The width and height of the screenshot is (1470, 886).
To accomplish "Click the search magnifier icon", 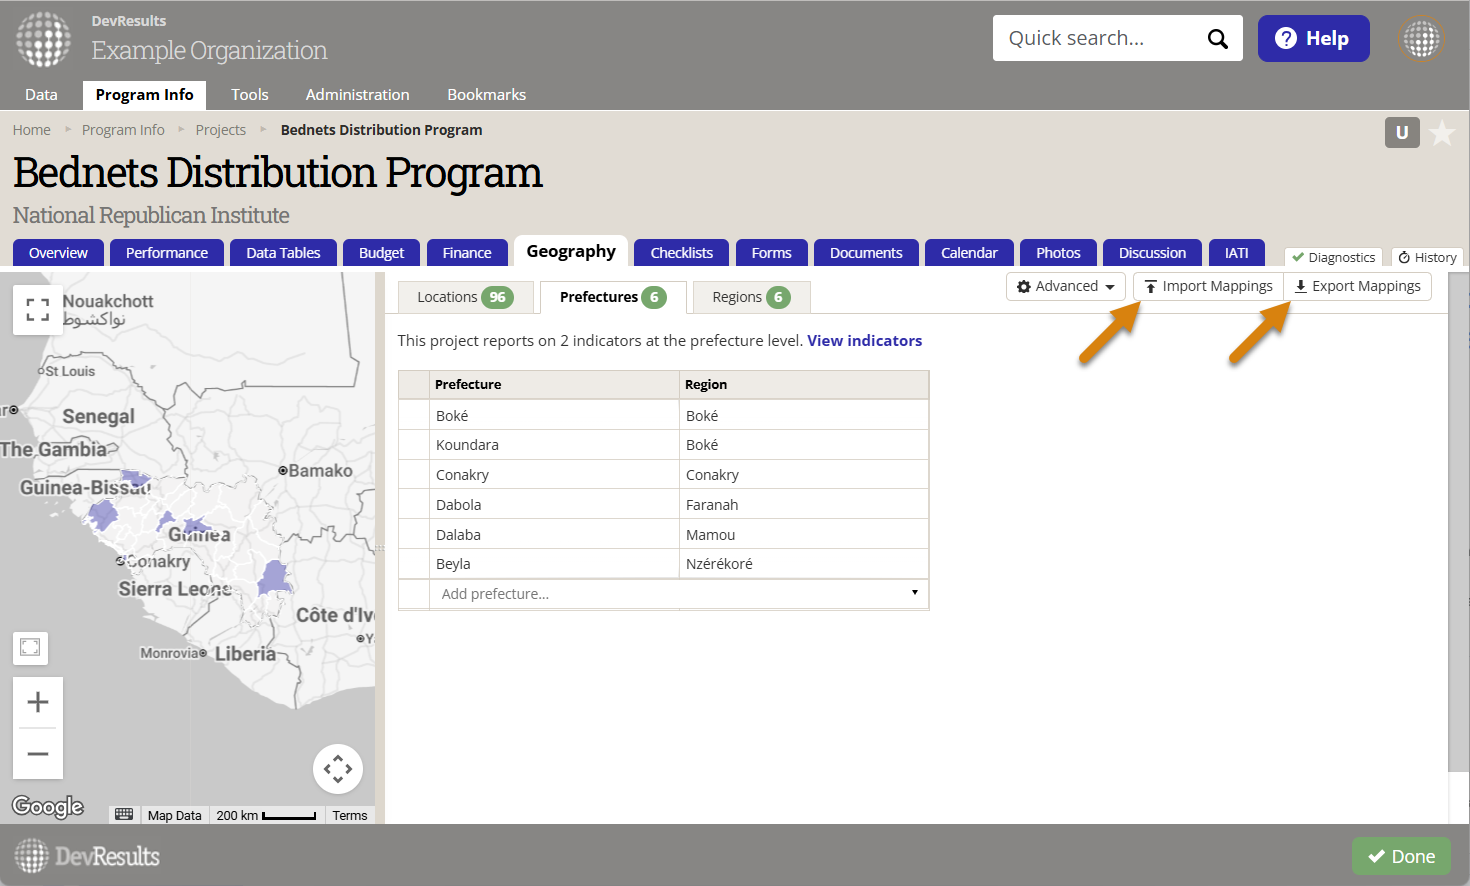I will (x=1217, y=39).
